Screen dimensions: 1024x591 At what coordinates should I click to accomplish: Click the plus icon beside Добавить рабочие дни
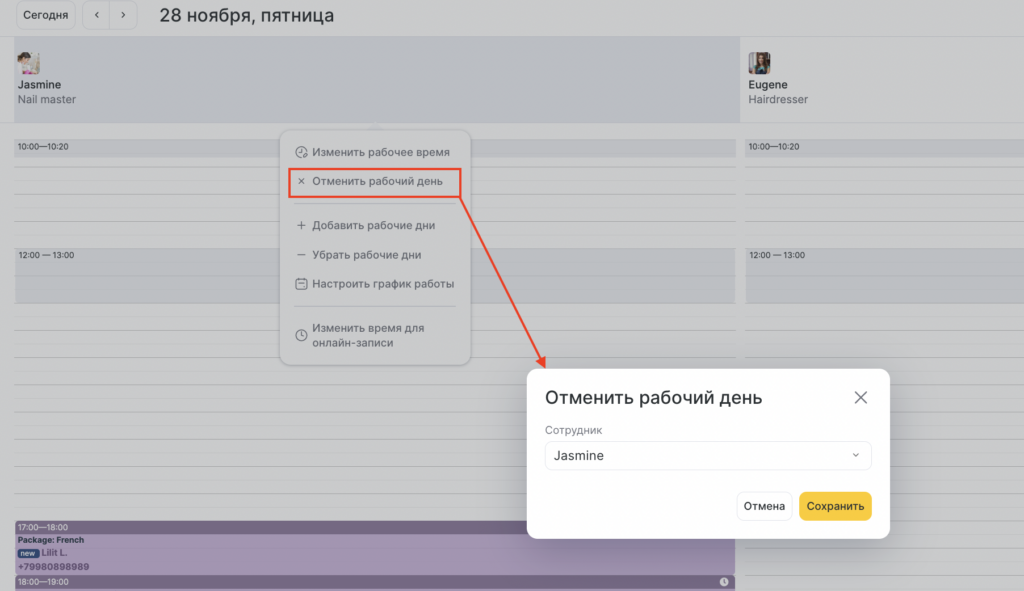coord(301,226)
